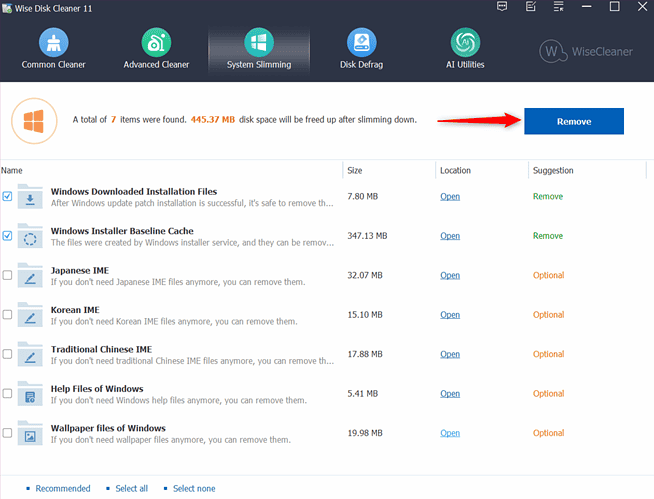Viewport: 654px width, 499px height.
Task: Uncheck Windows Installer Baseline Cache
Action: pyautogui.click(x=8, y=236)
